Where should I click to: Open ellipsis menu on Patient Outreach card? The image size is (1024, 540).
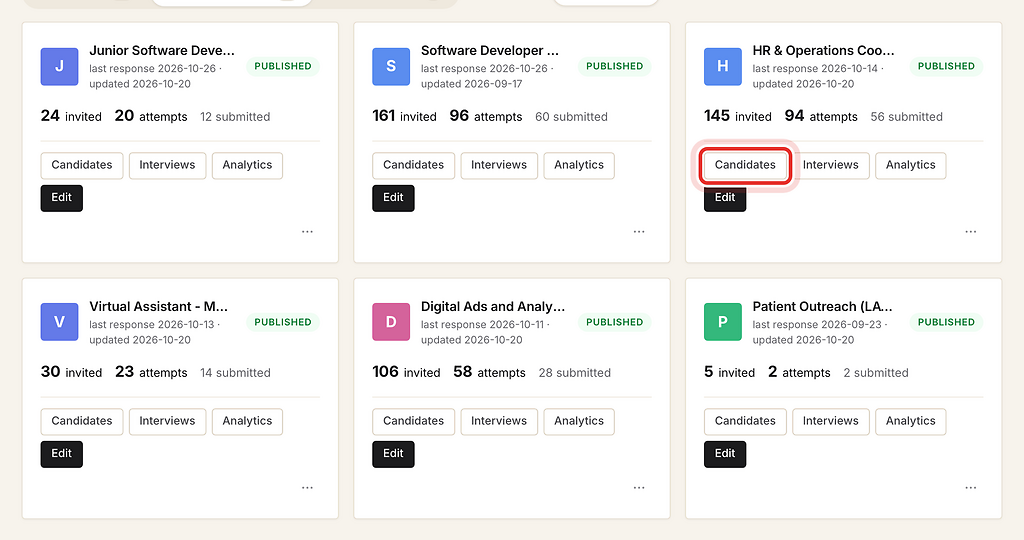970,488
